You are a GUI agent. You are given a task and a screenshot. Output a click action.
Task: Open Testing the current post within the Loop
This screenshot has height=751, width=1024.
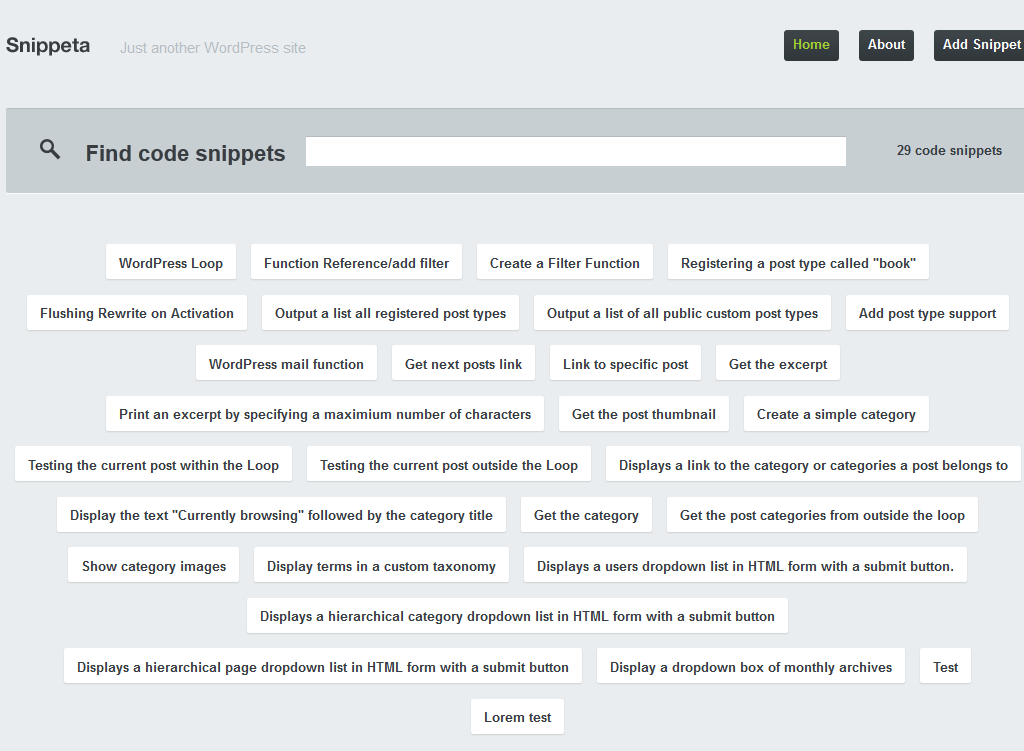(153, 465)
